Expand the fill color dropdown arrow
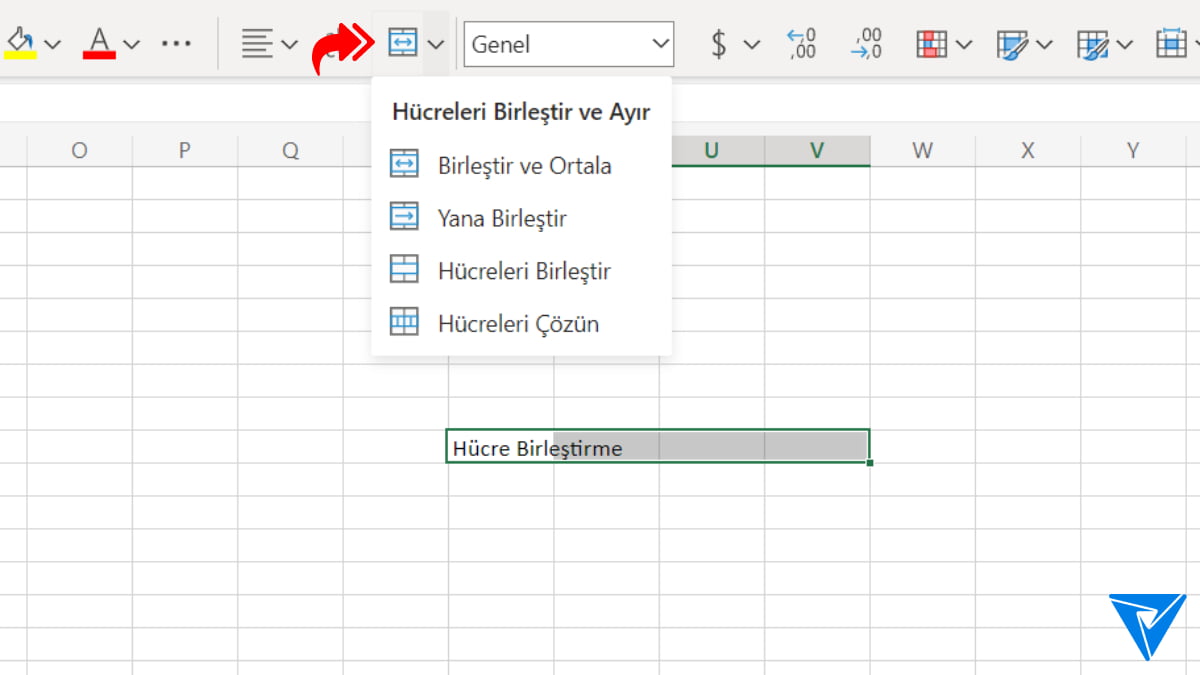The width and height of the screenshot is (1200, 675). [53, 44]
